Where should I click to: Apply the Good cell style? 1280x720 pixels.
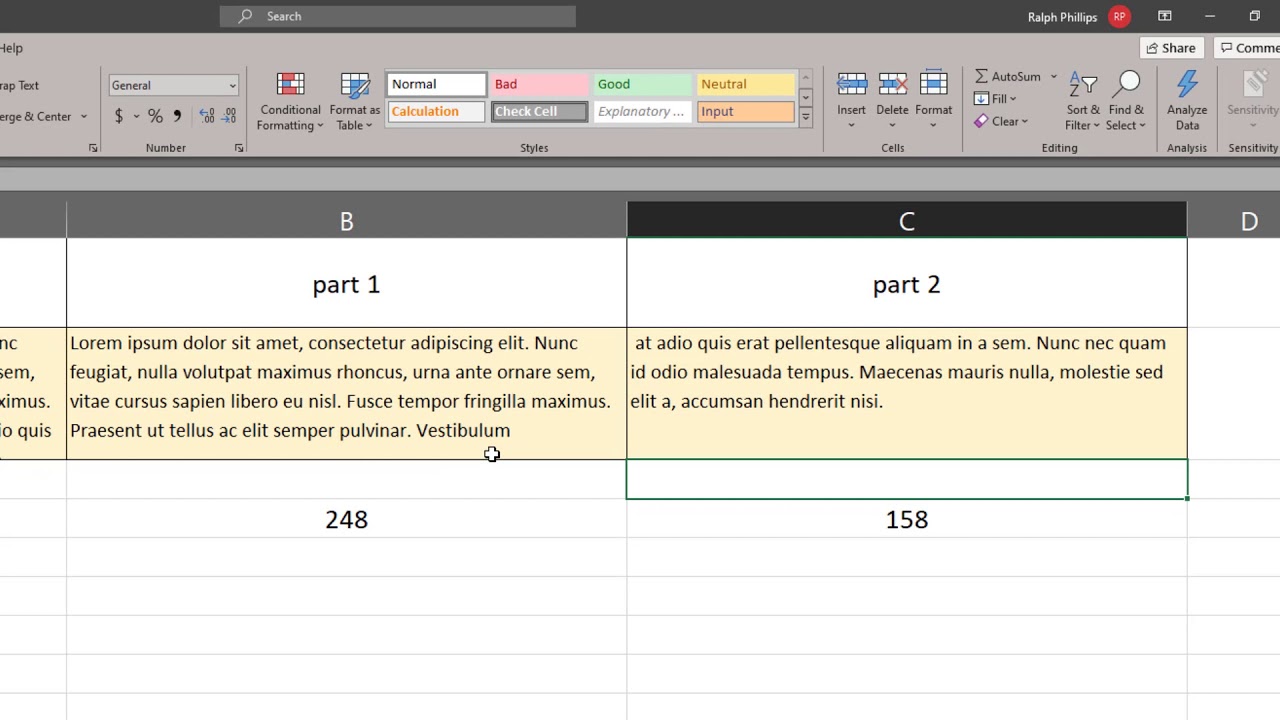click(x=643, y=84)
